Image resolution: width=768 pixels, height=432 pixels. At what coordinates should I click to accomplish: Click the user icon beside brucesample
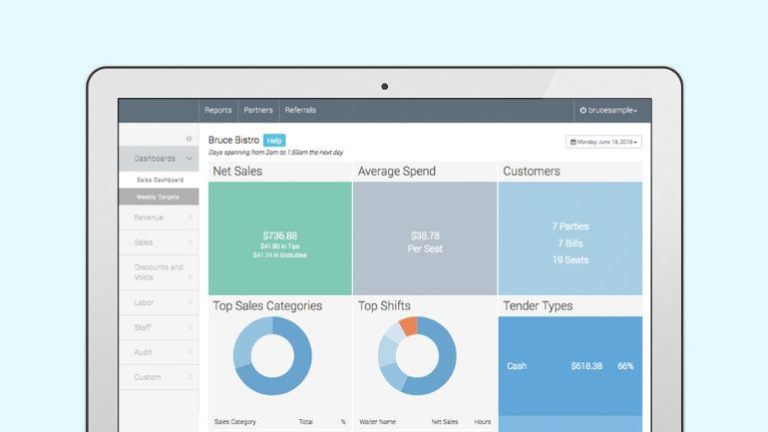[x=583, y=110]
